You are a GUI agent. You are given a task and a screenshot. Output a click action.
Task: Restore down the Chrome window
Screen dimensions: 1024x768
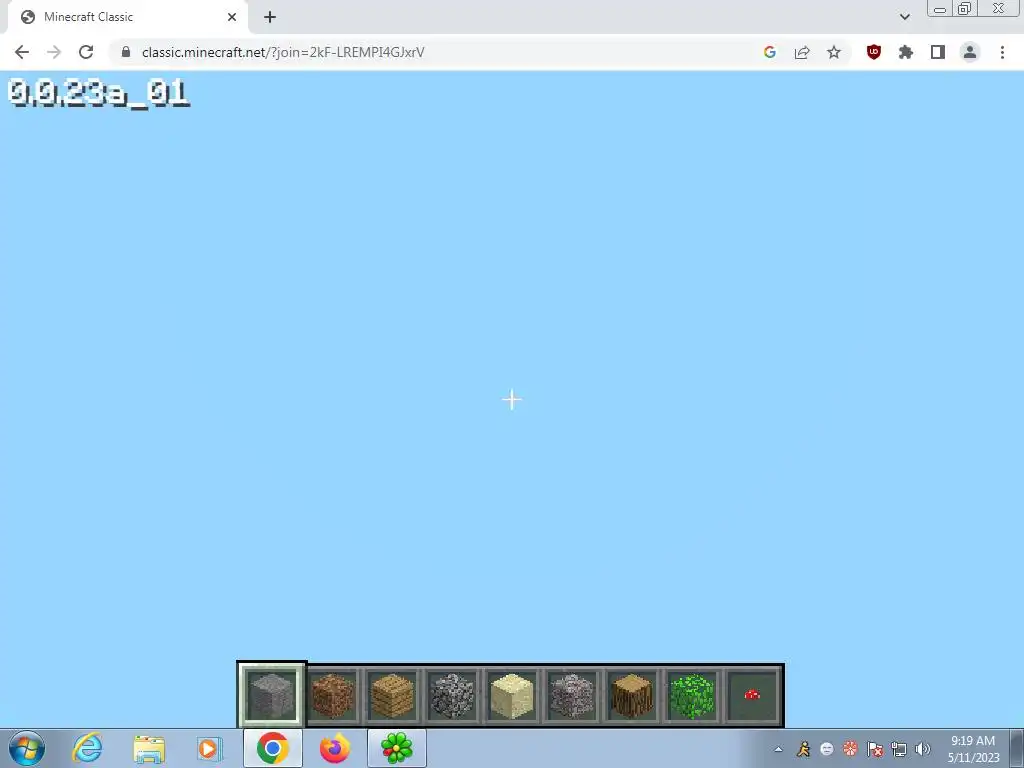[x=964, y=9]
